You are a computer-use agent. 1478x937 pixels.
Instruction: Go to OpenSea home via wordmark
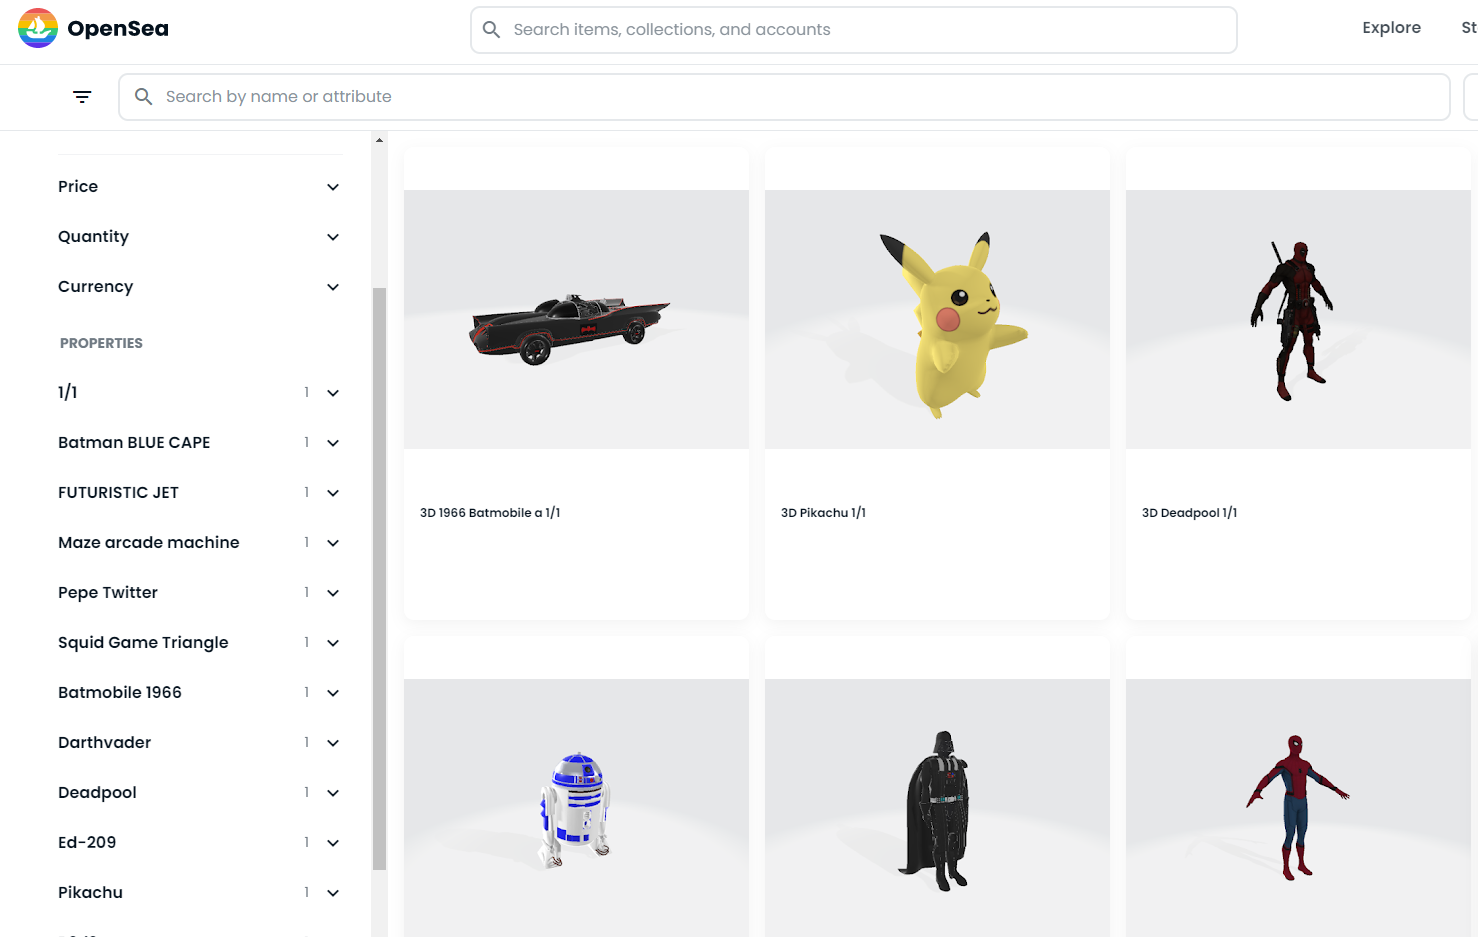point(118,28)
